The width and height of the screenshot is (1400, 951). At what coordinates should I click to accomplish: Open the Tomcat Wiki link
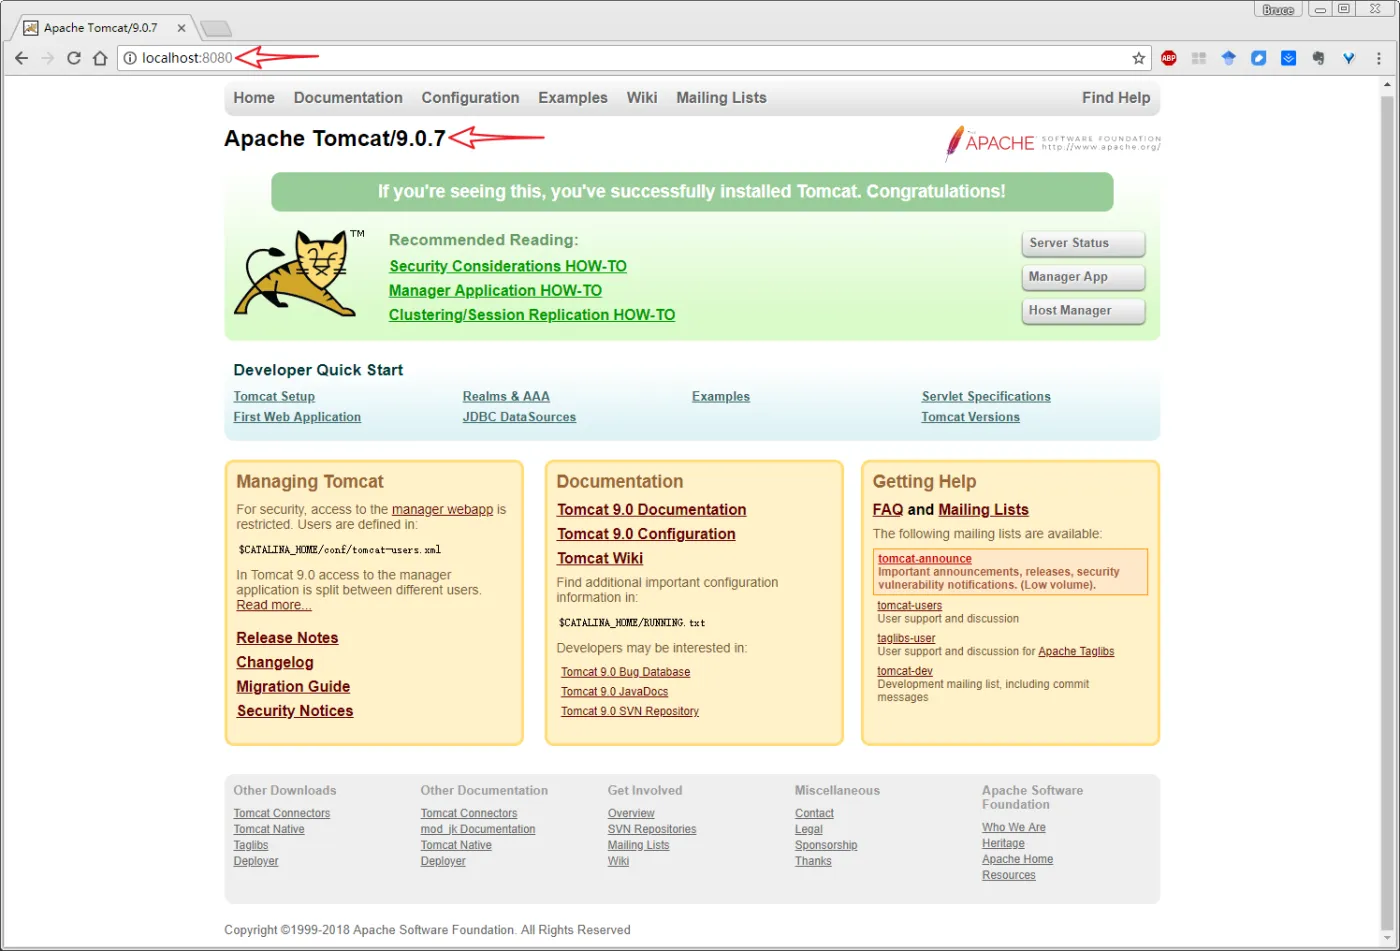pos(600,558)
